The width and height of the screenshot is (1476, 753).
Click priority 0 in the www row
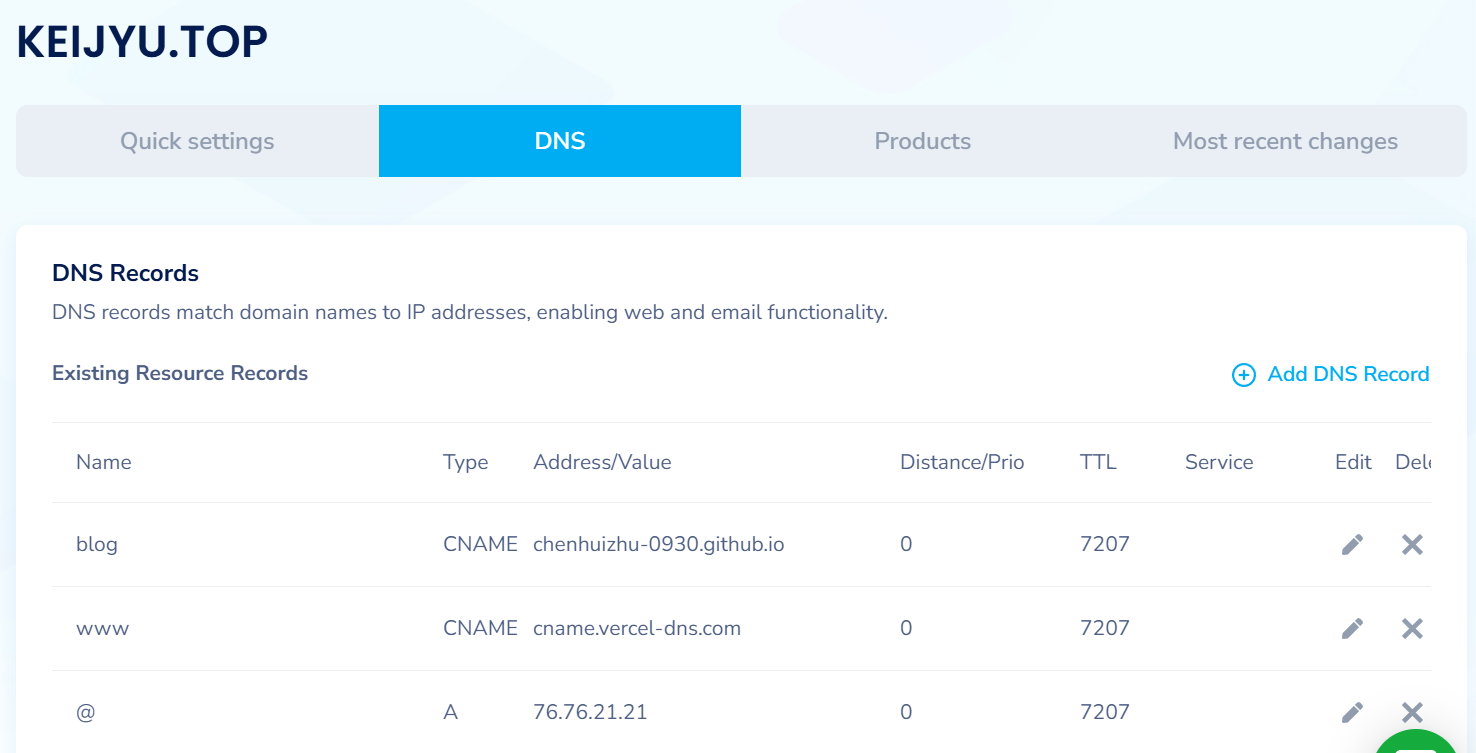[x=906, y=628]
